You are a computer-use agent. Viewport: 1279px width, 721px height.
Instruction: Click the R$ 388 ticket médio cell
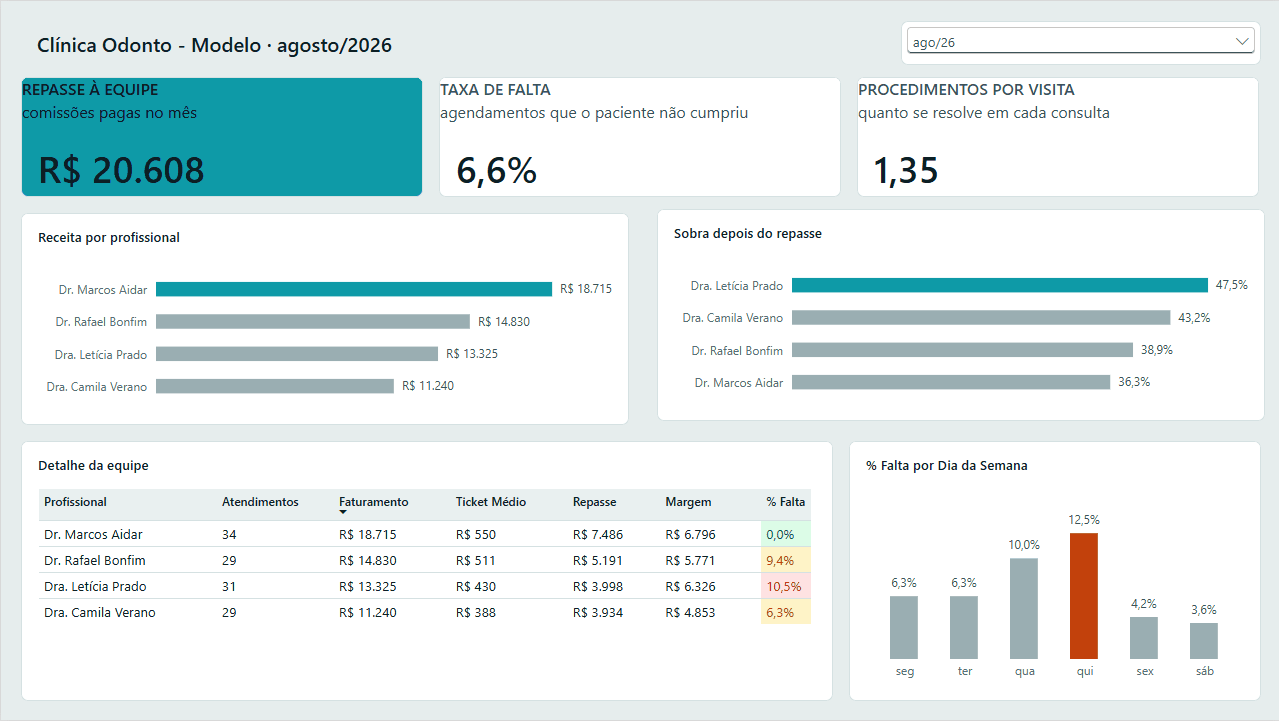(476, 613)
